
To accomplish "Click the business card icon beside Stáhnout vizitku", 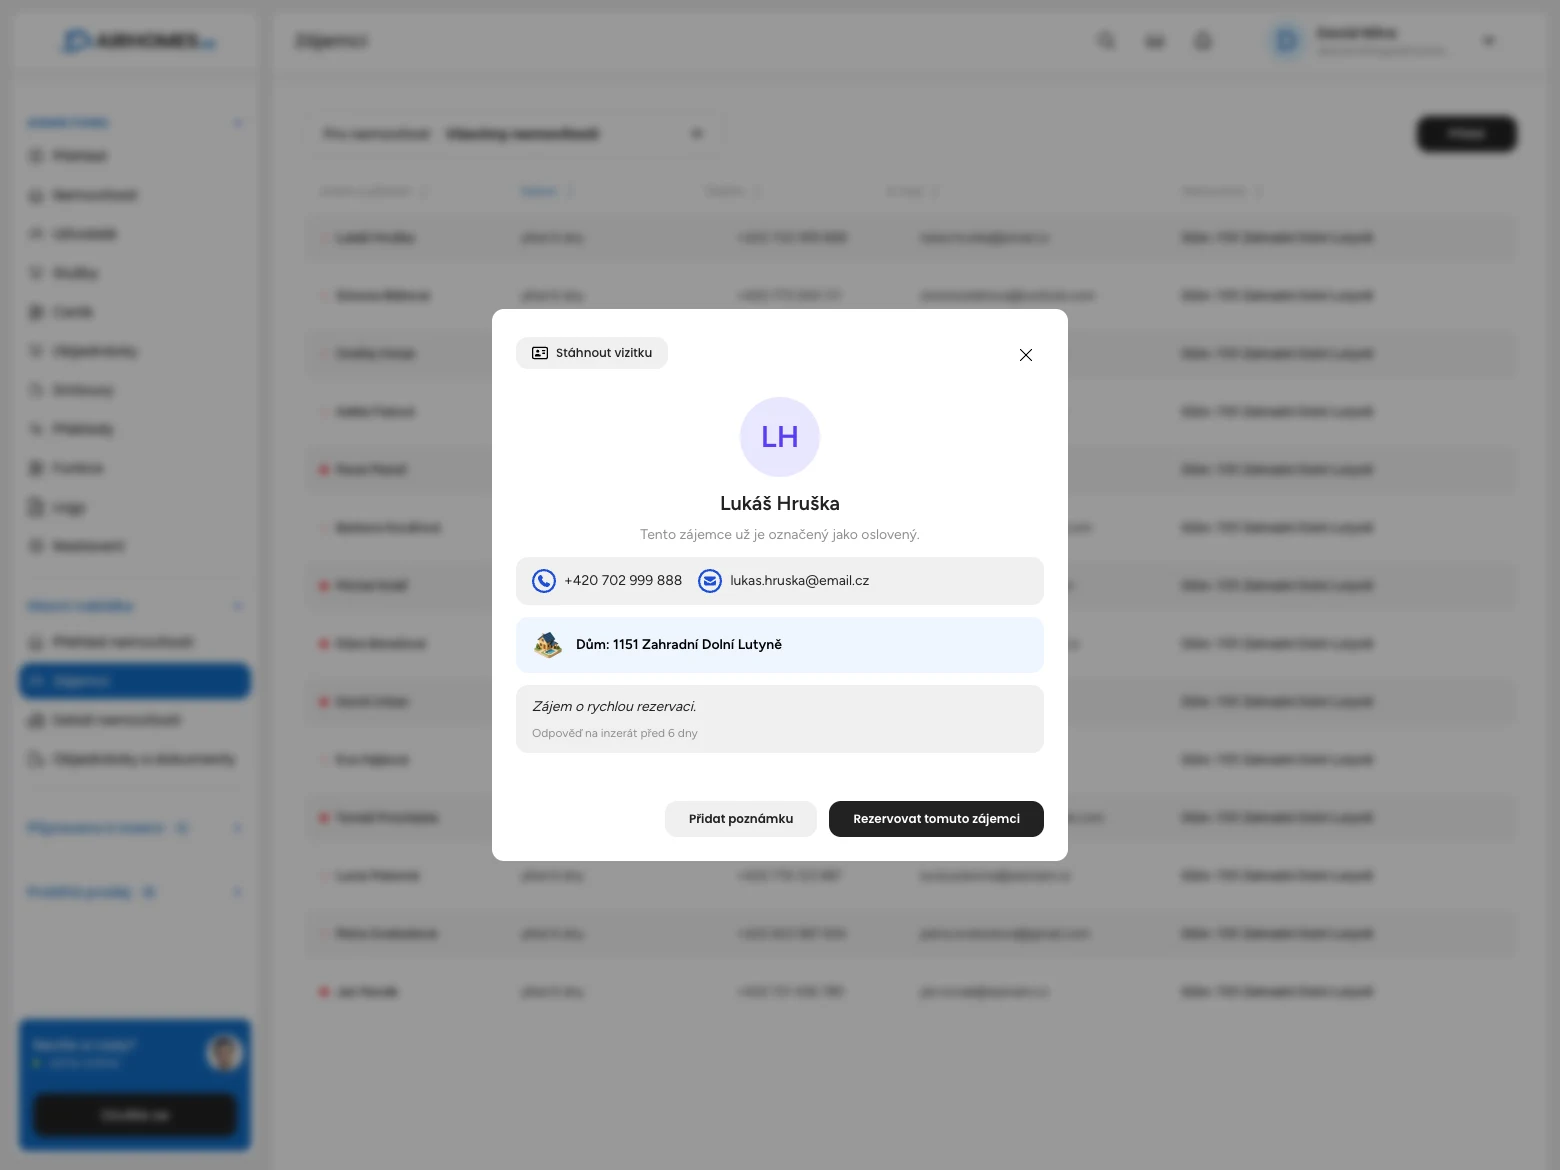I will (540, 353).
